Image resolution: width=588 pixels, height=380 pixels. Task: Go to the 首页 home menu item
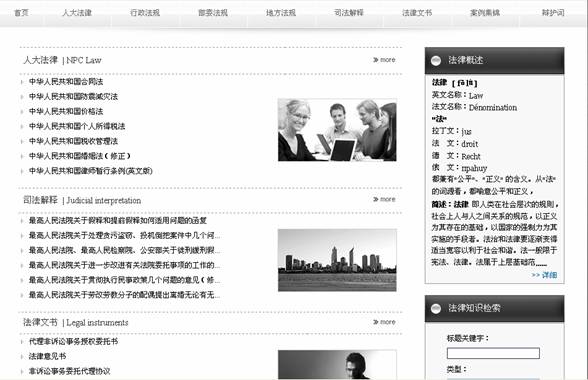click(x=21, y=13)
